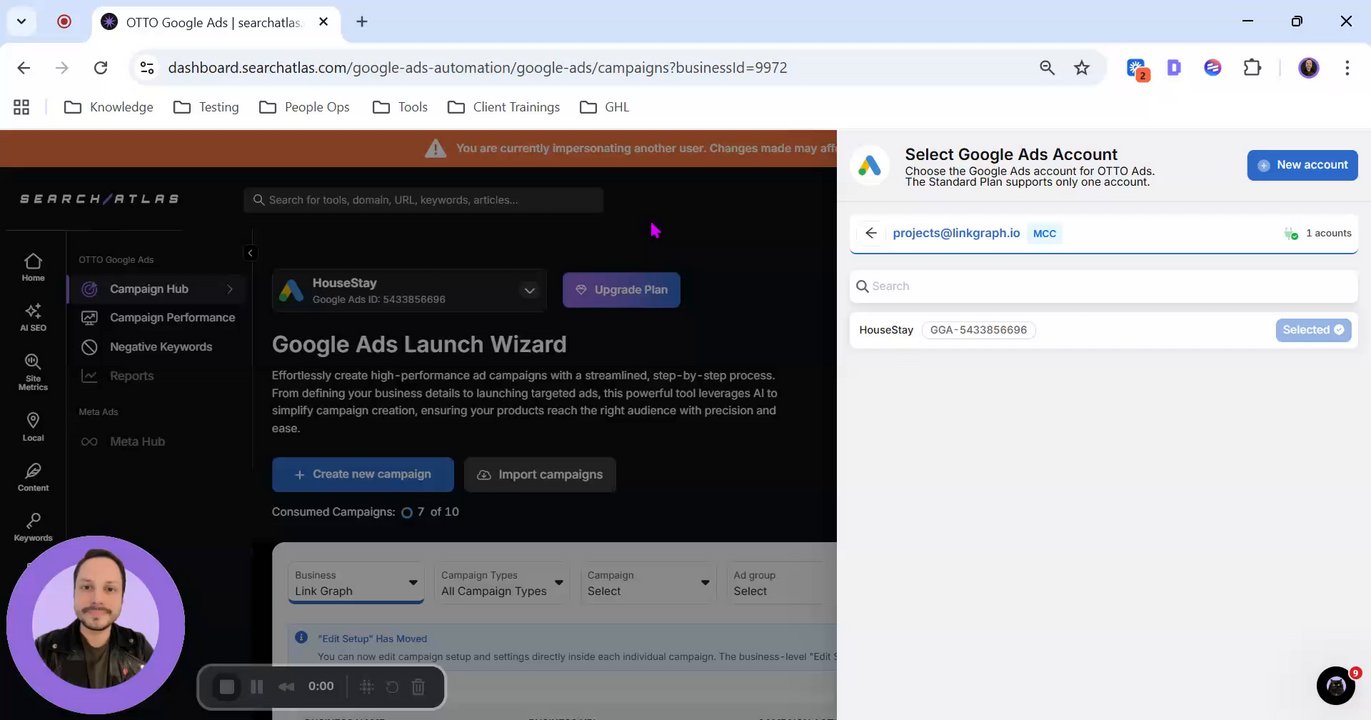Open Home in the sidebar

pyautogui.click(x=33, y=267)
